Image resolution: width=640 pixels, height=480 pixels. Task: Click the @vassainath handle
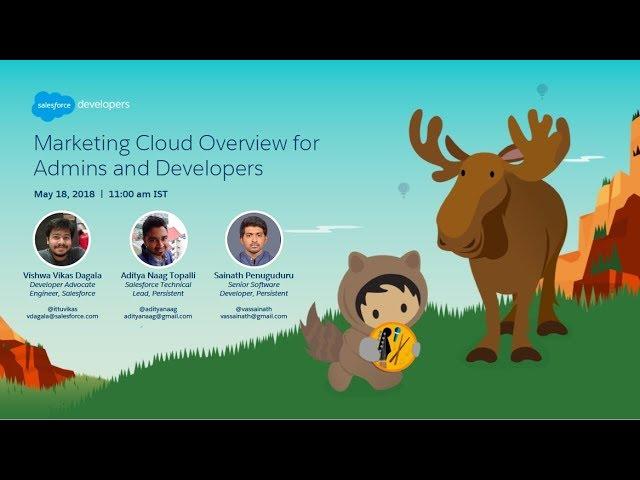click(x=253, y=309)
